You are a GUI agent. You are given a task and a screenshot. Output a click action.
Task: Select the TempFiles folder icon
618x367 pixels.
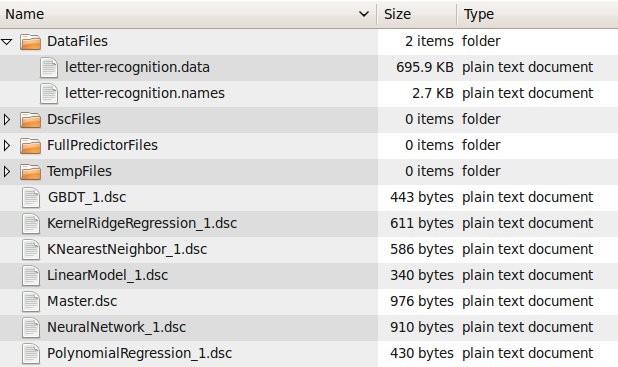[x=30, y=171]
